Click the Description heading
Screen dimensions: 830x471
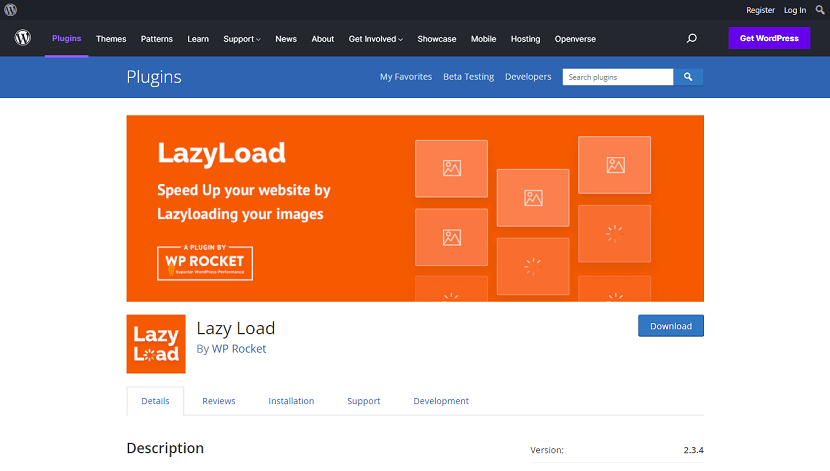(x=165, y=448)
